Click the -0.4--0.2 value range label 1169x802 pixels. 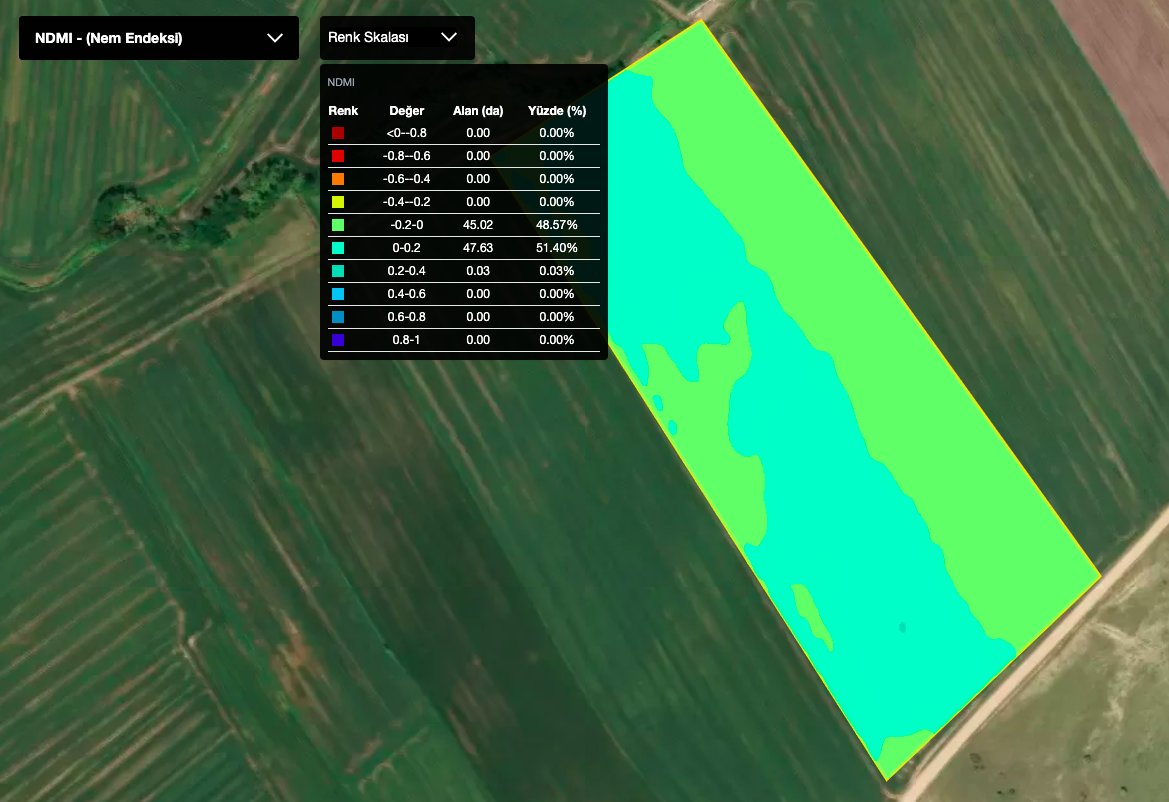(406, 202)
